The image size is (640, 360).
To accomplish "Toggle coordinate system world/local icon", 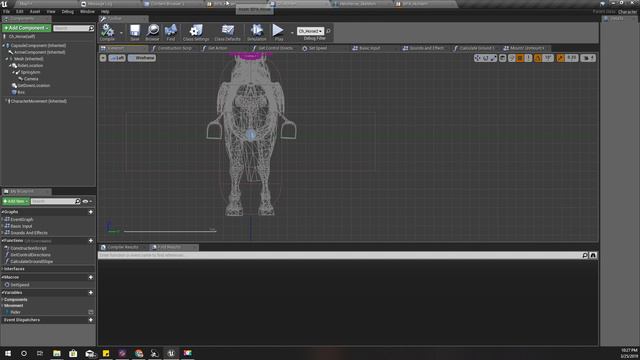I will [x=503, y=58].
